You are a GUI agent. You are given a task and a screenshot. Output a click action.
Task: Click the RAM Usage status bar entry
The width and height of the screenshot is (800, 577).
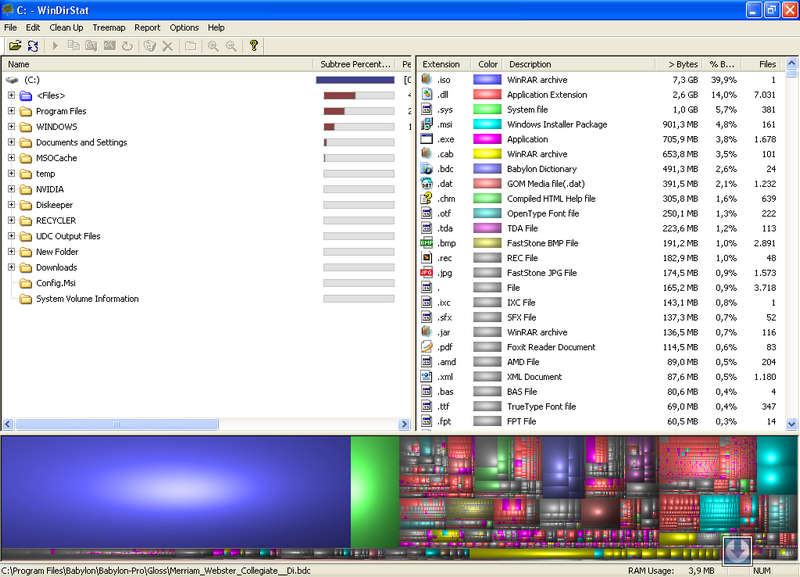671,570
